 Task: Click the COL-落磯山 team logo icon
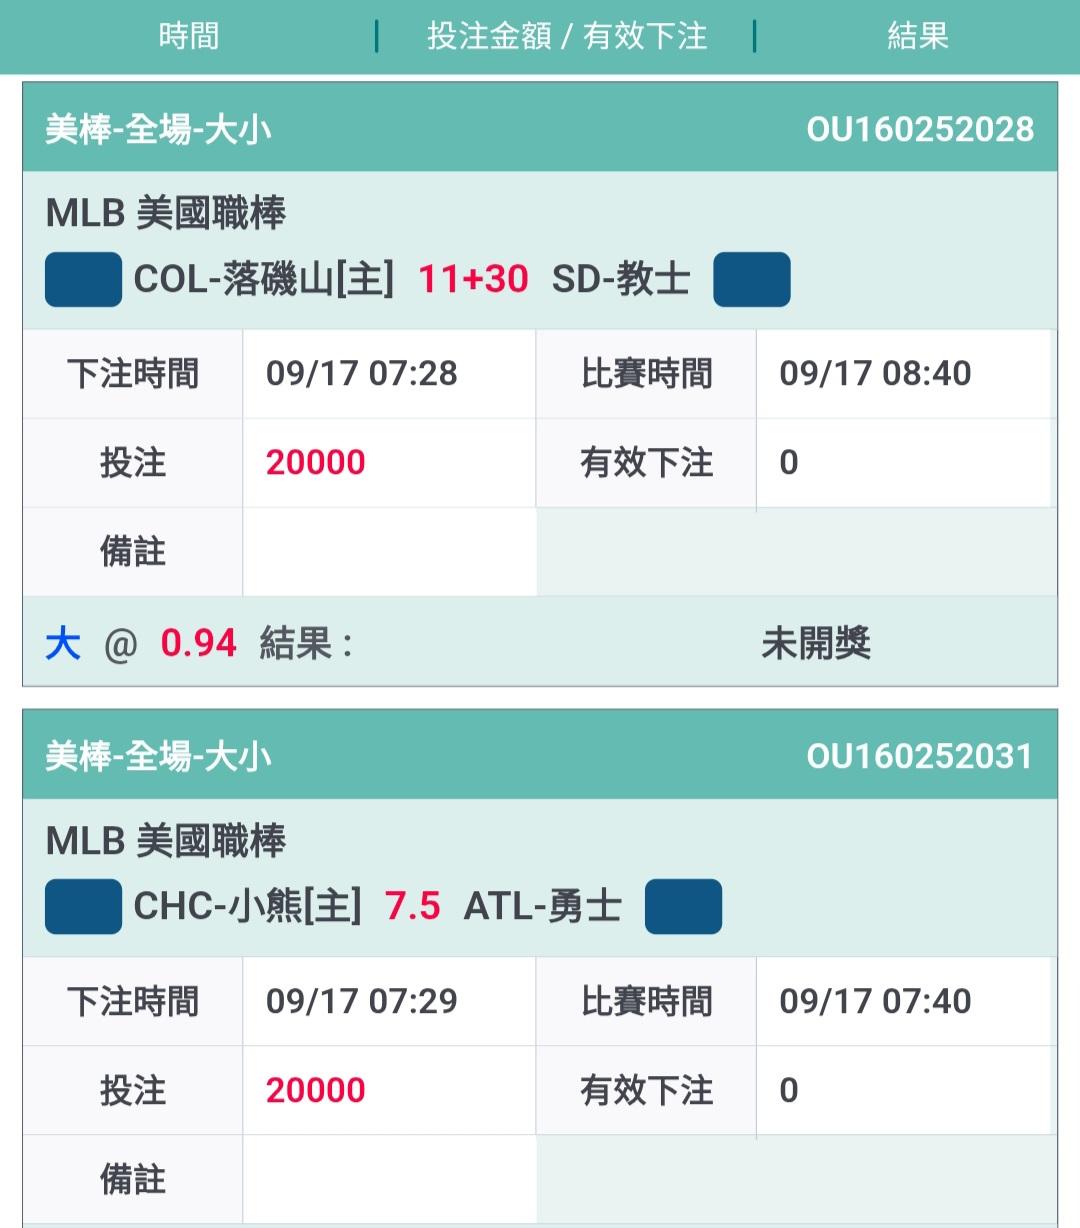click(84, 279)
